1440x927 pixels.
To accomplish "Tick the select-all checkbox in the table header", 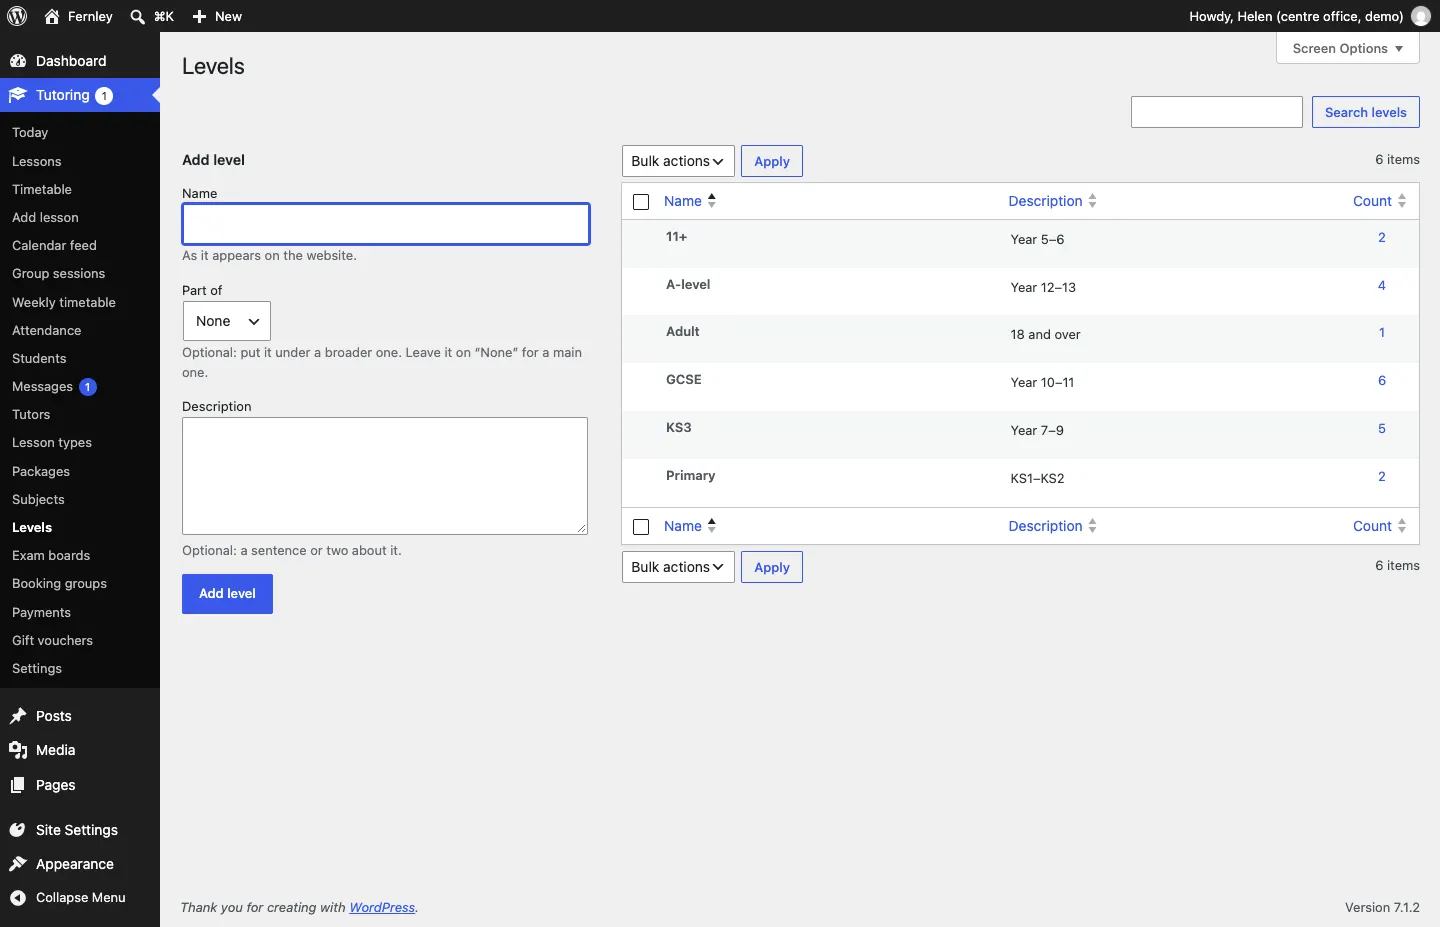I will pos(642,202).
